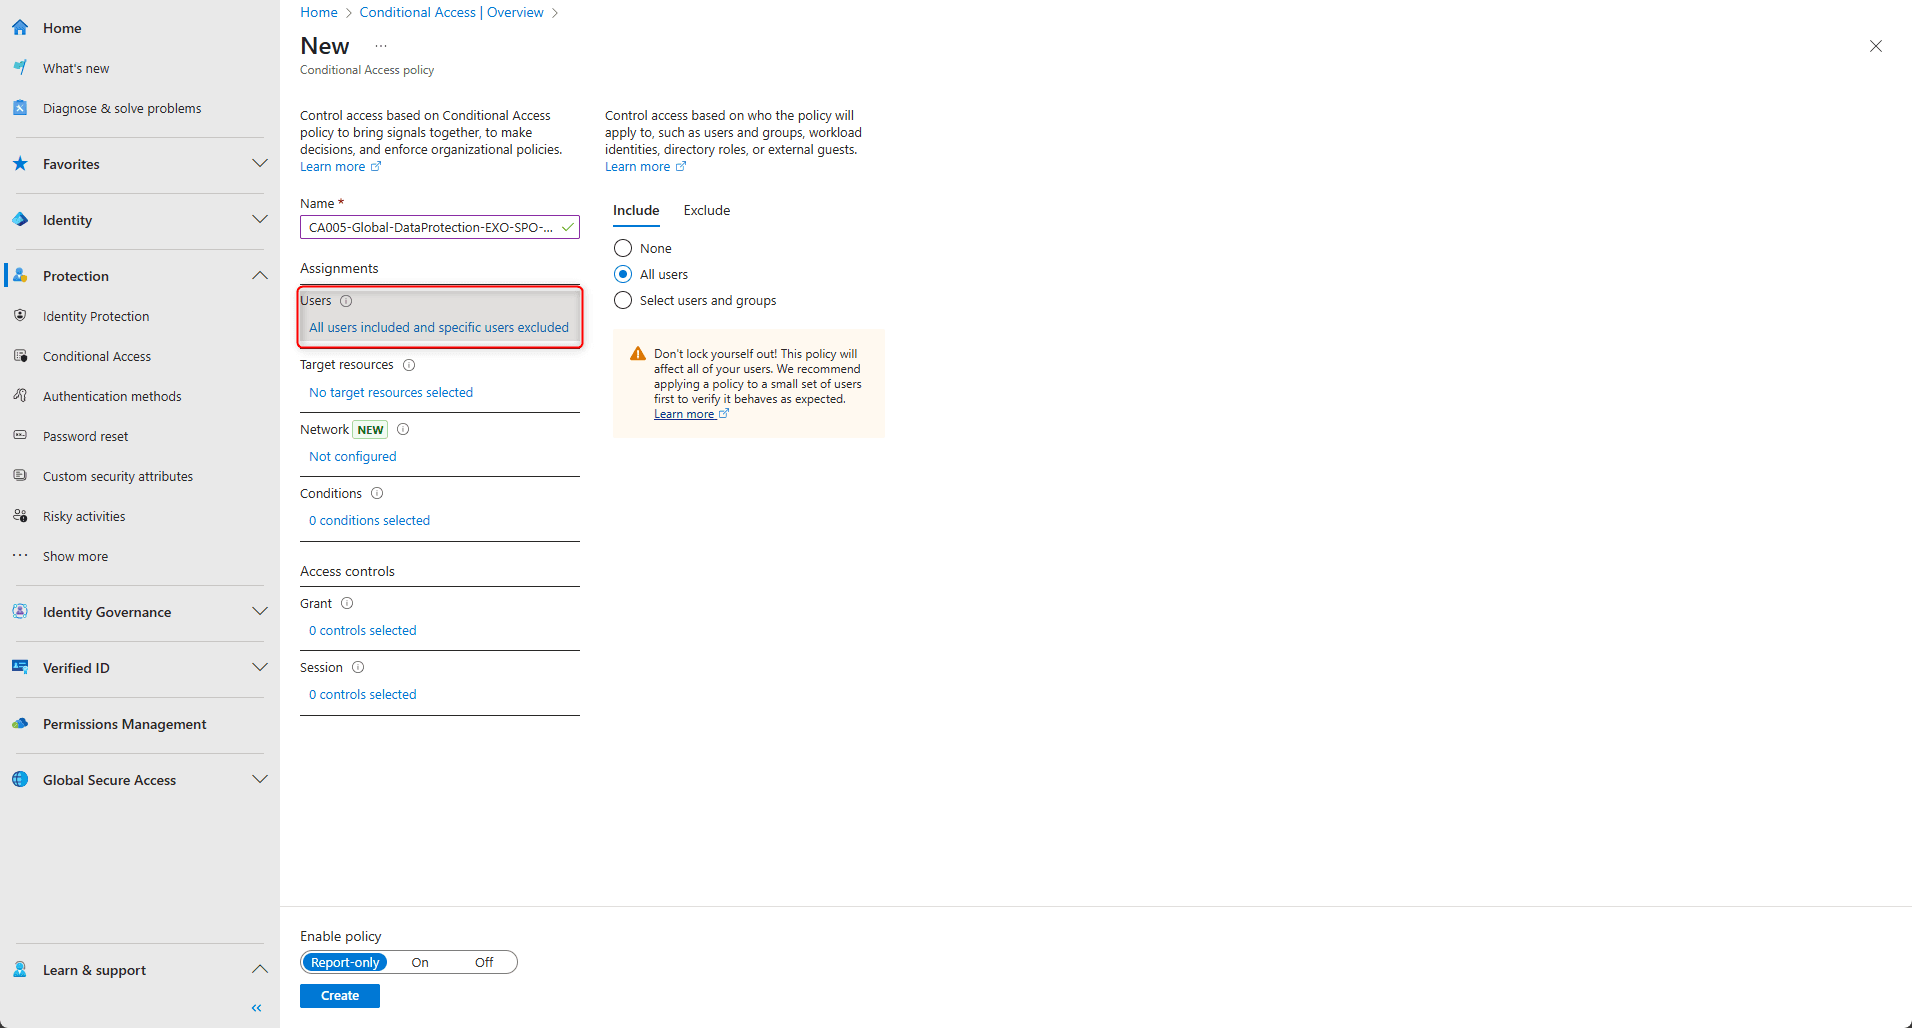Click the Network 'Not configured' link

[353, 457]
